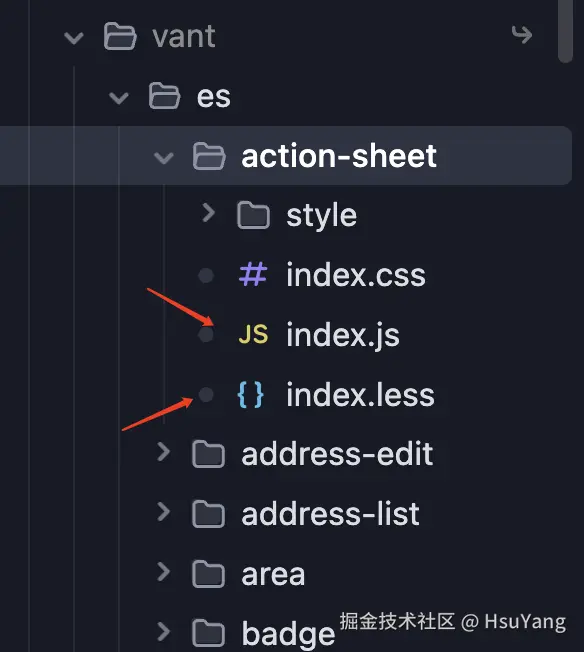Image resolution: width=584 pixels, height=652 pixels.
Task: Click the vertical scrollbar thumb
Action: [x=565, y=29]
